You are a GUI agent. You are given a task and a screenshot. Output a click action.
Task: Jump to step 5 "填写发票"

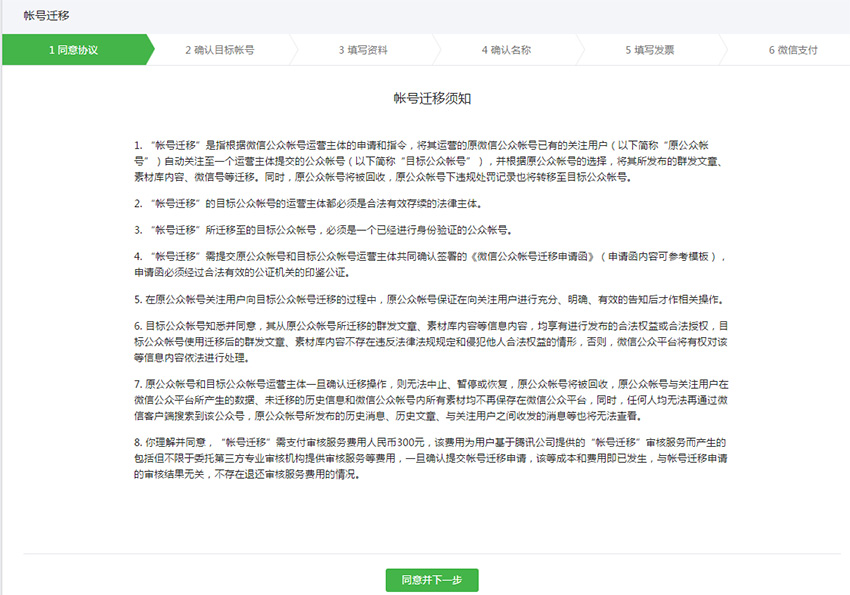pos(649,49)
